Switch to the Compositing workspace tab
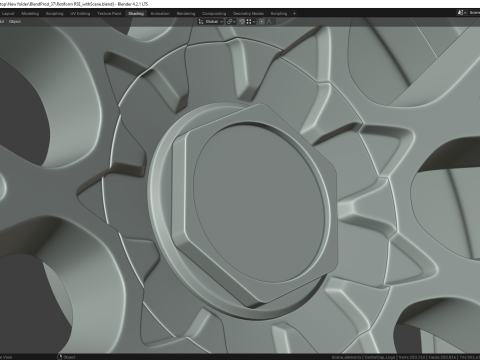The width and height of the screenshot is (480, 360). click(x=214, y=14)
